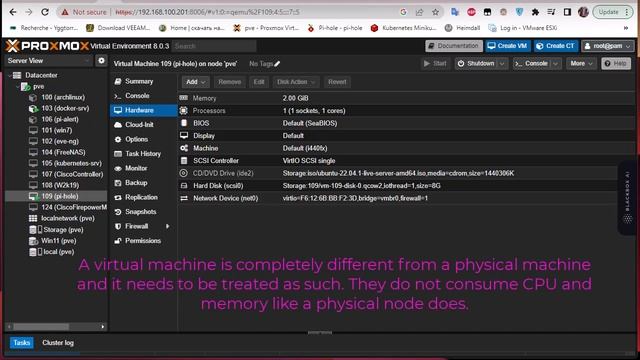Click the 103 (docker-srv) container icon
640x360 pixels.
pos(33,109)
